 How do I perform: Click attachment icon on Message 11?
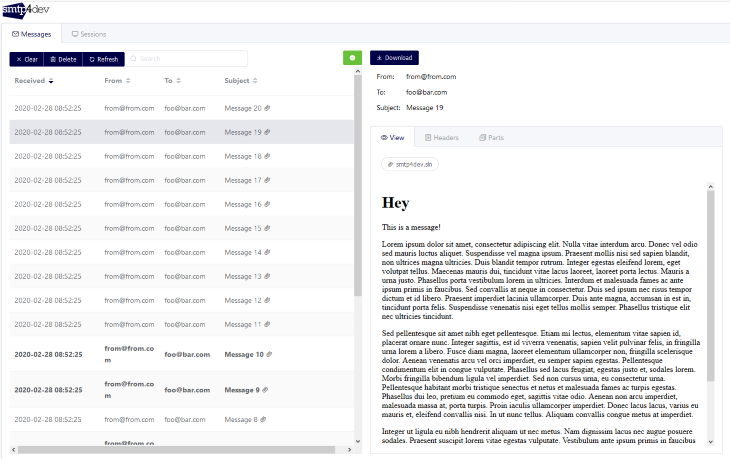(x=267, y=324)
